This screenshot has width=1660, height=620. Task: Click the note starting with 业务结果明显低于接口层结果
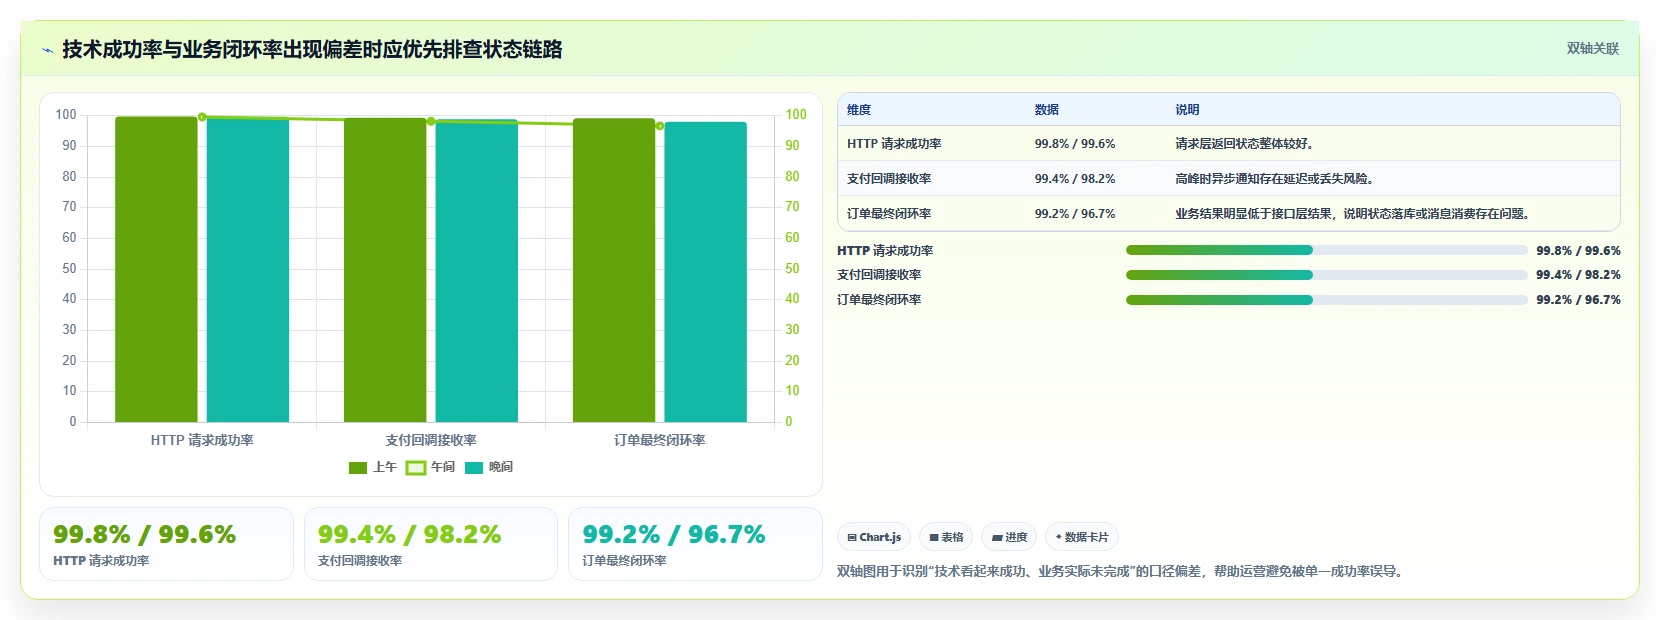[1355, 214]
